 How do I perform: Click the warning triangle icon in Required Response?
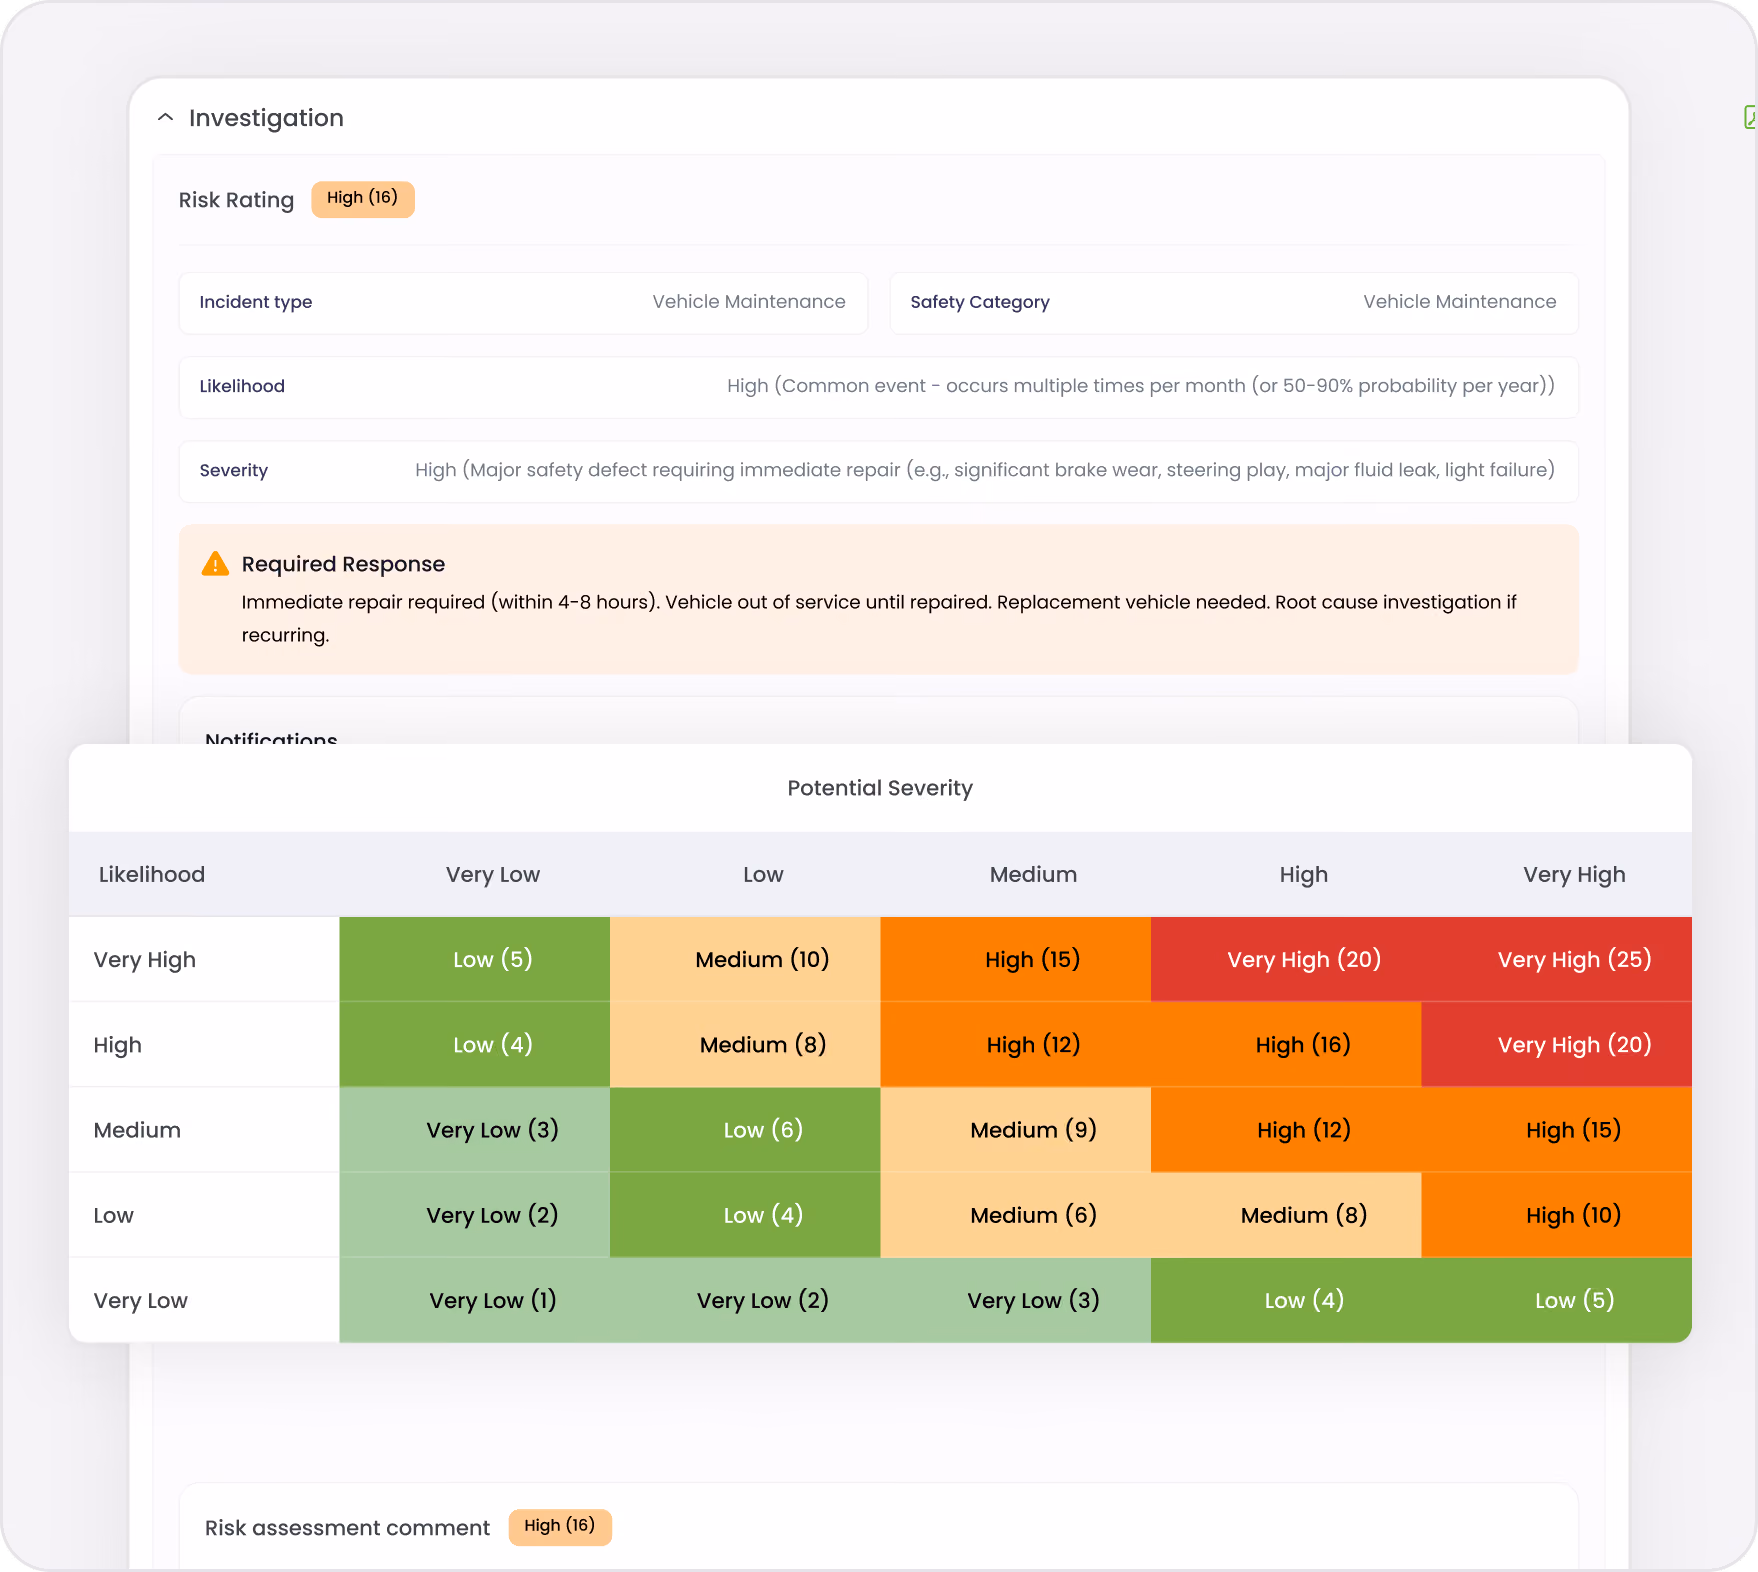(x=215, y=564)
